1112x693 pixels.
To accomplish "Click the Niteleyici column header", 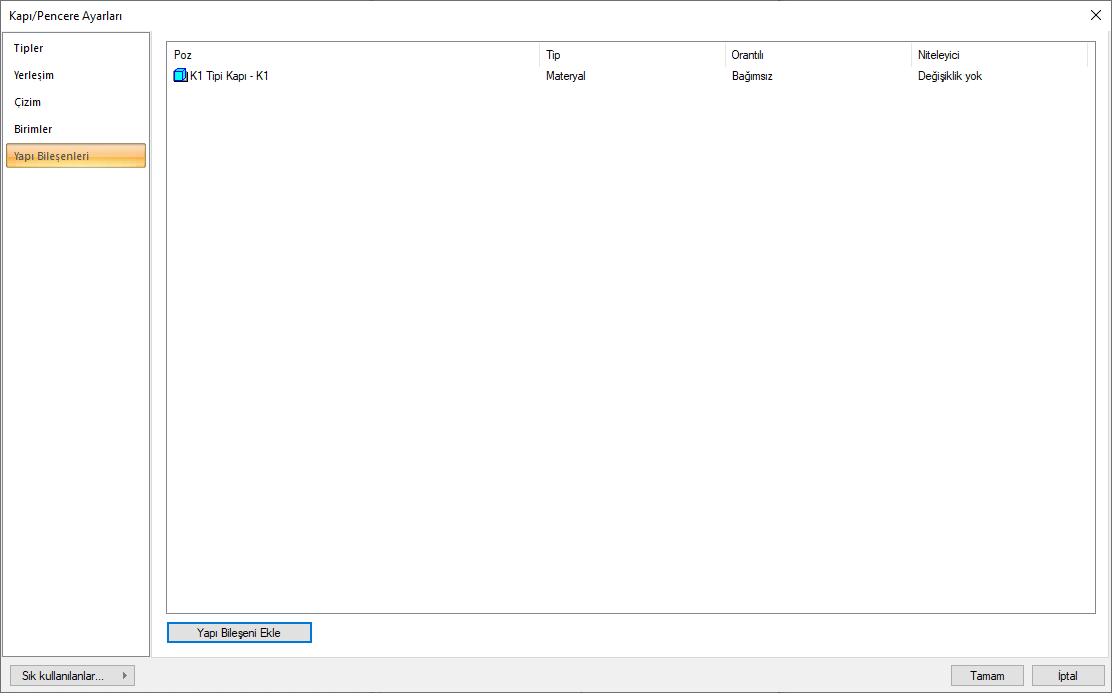I will [x=999, y=55].
